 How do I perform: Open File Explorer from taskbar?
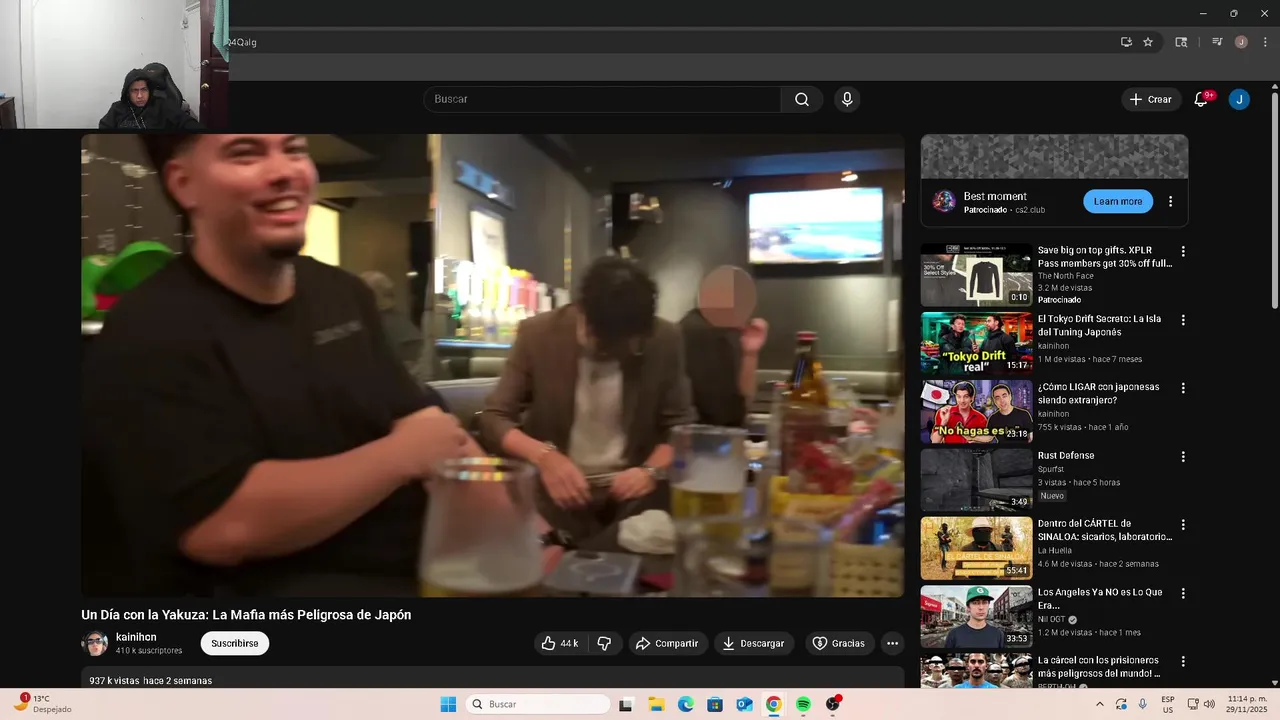click(x=656, y=704)
